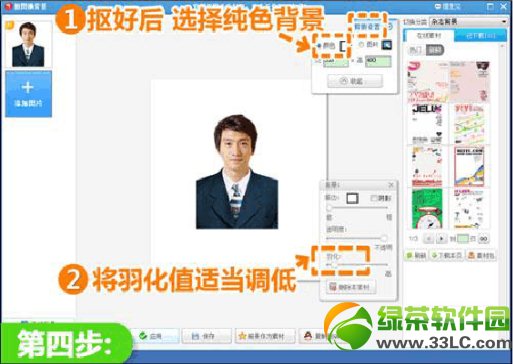The height and width of the screenshot is (364, 513).
Task: Click the blue 添加图片 add-picture tile
Action: click(x=28, y=94)
